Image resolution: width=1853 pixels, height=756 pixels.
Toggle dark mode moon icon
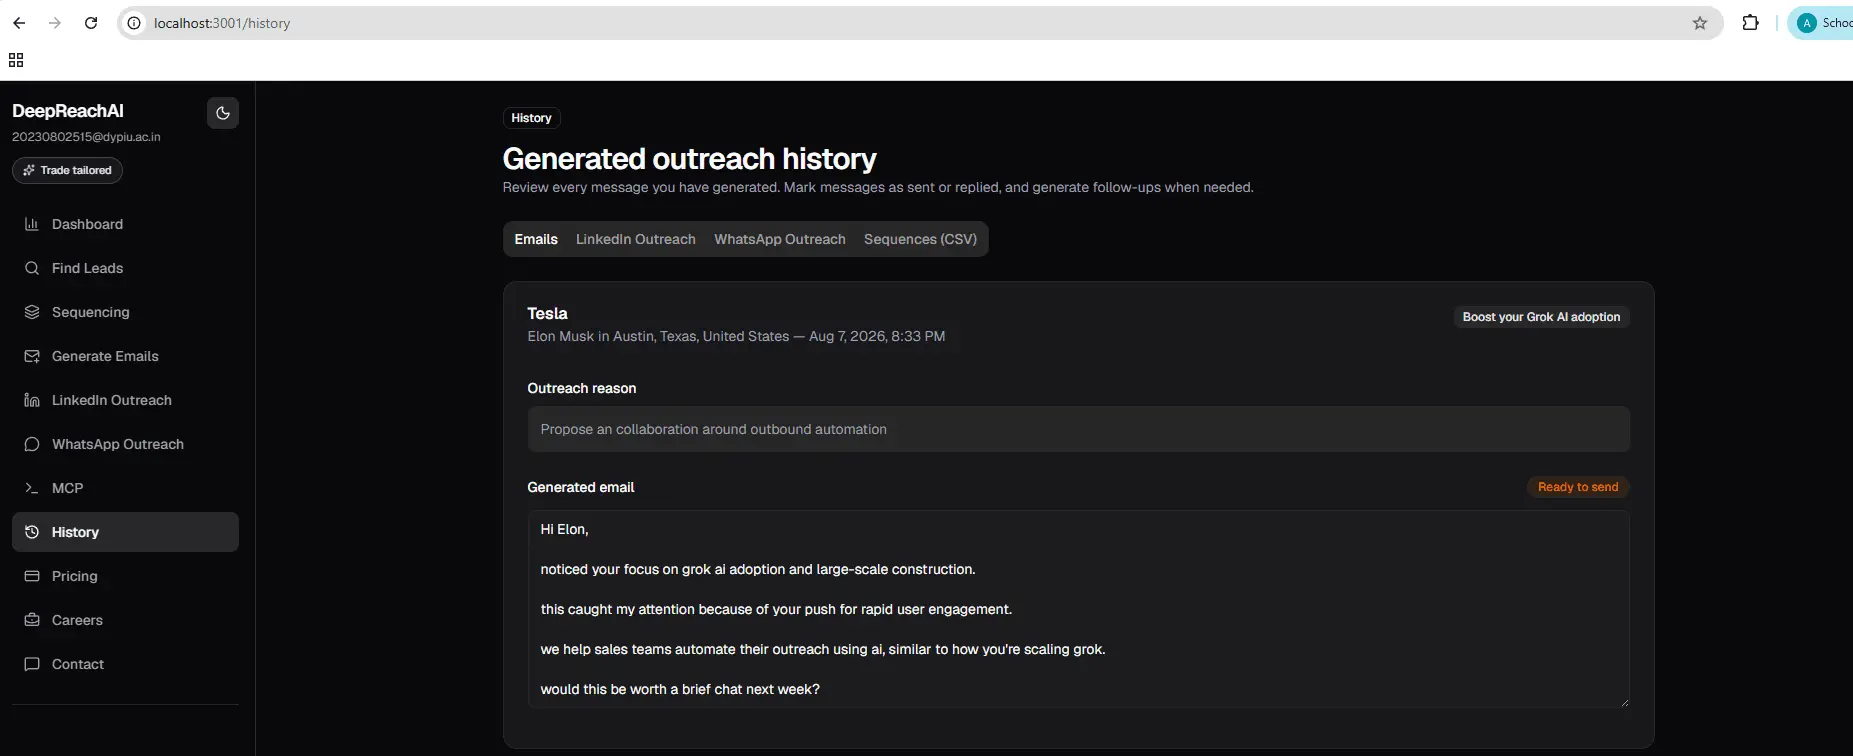coord(223,113)
